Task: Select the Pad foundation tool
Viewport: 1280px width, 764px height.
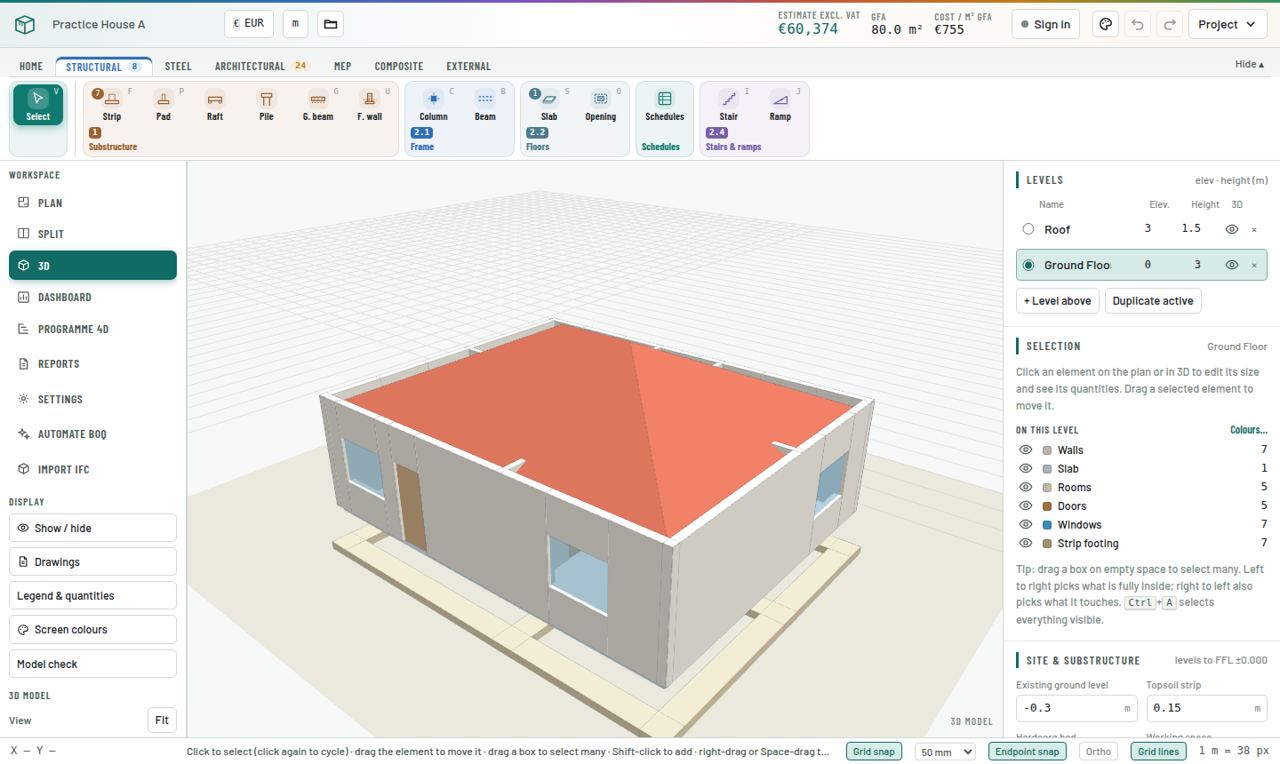Action: pos(163,105)
